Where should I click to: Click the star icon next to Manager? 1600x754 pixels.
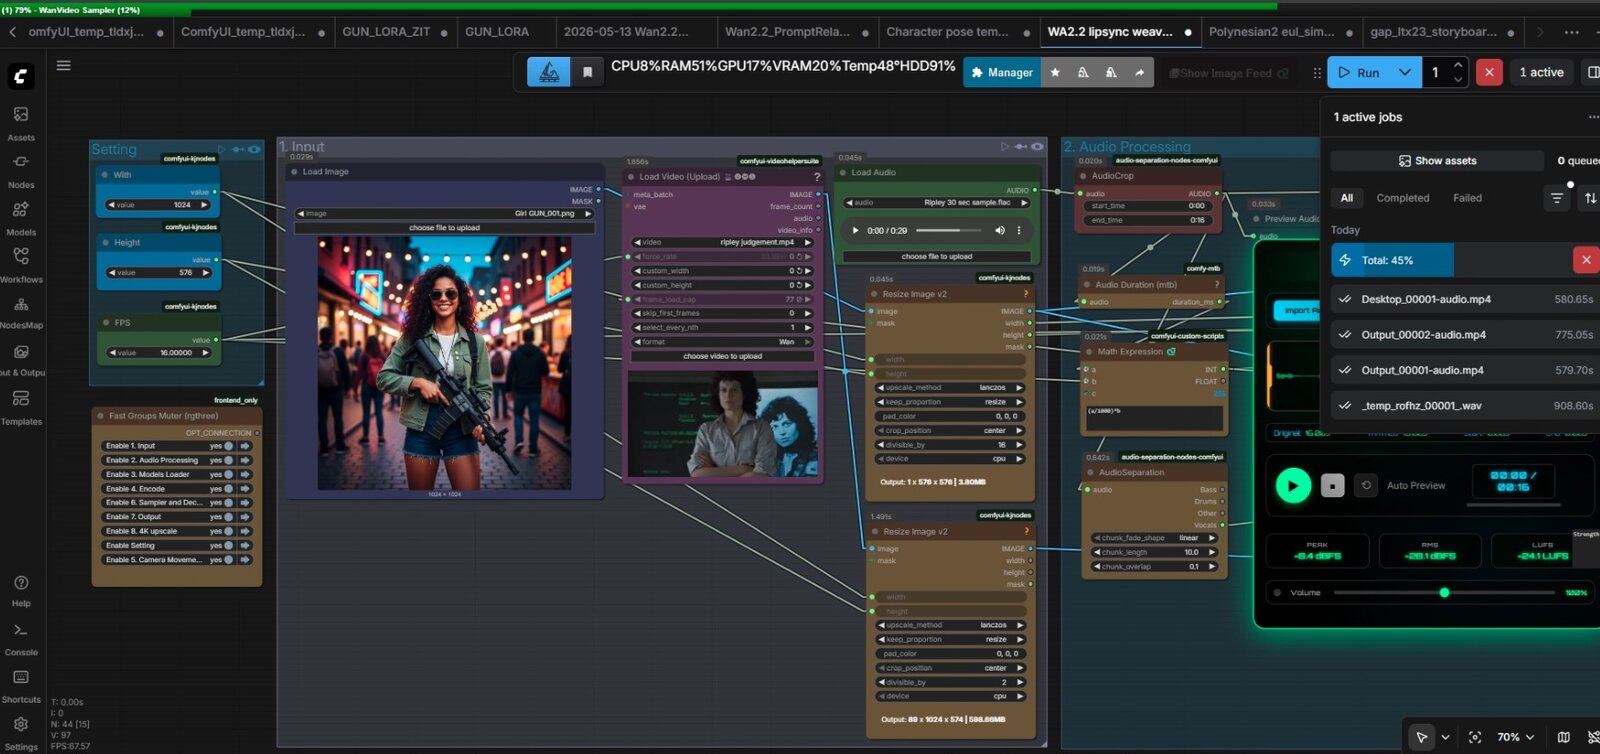tap(1055, 72)
